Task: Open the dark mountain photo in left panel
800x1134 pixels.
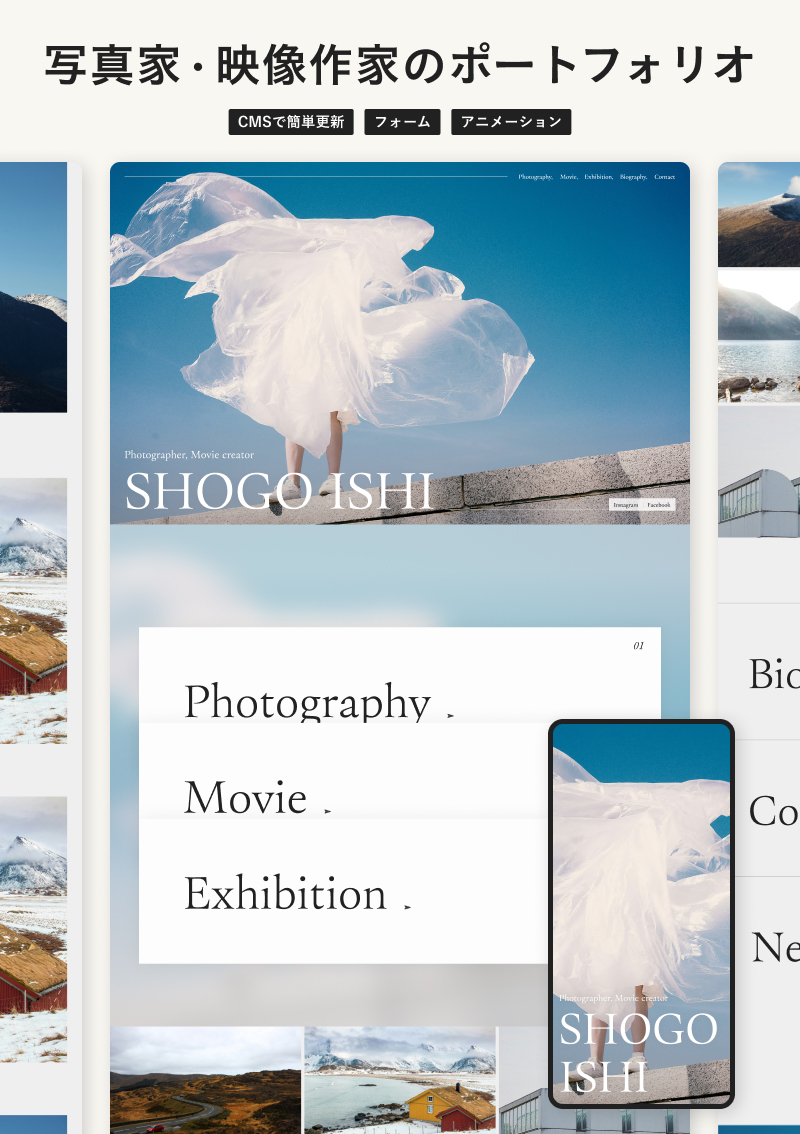Action: click(33, 287)
